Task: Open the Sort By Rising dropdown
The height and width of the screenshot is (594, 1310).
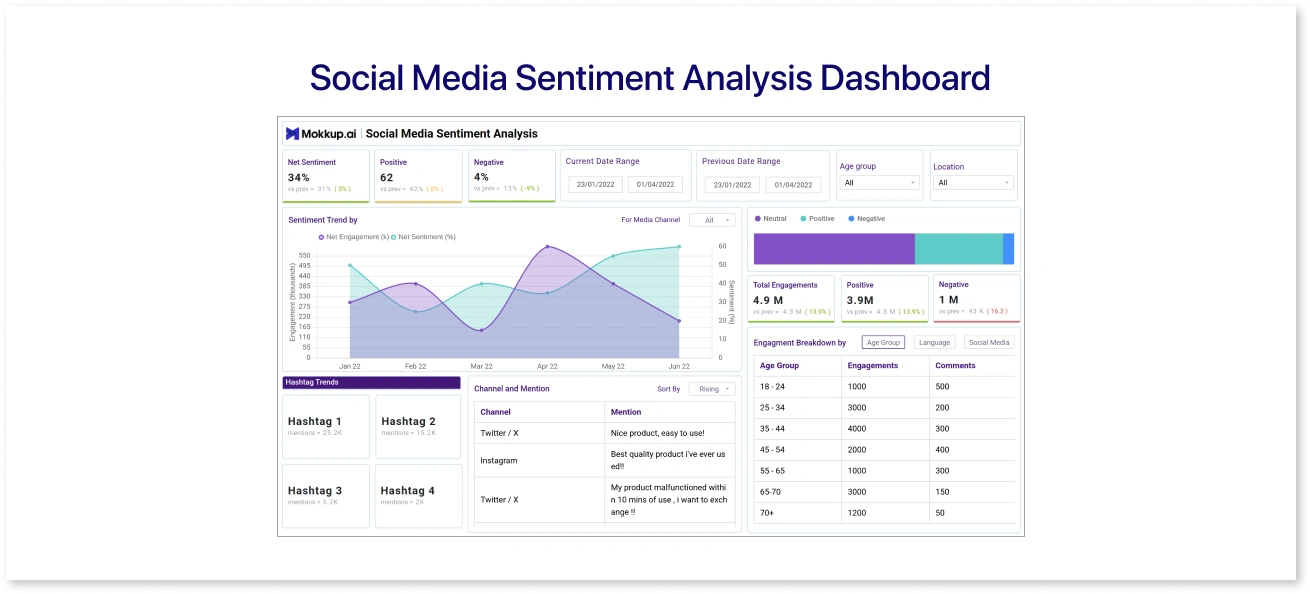Action: pos(712,389)
